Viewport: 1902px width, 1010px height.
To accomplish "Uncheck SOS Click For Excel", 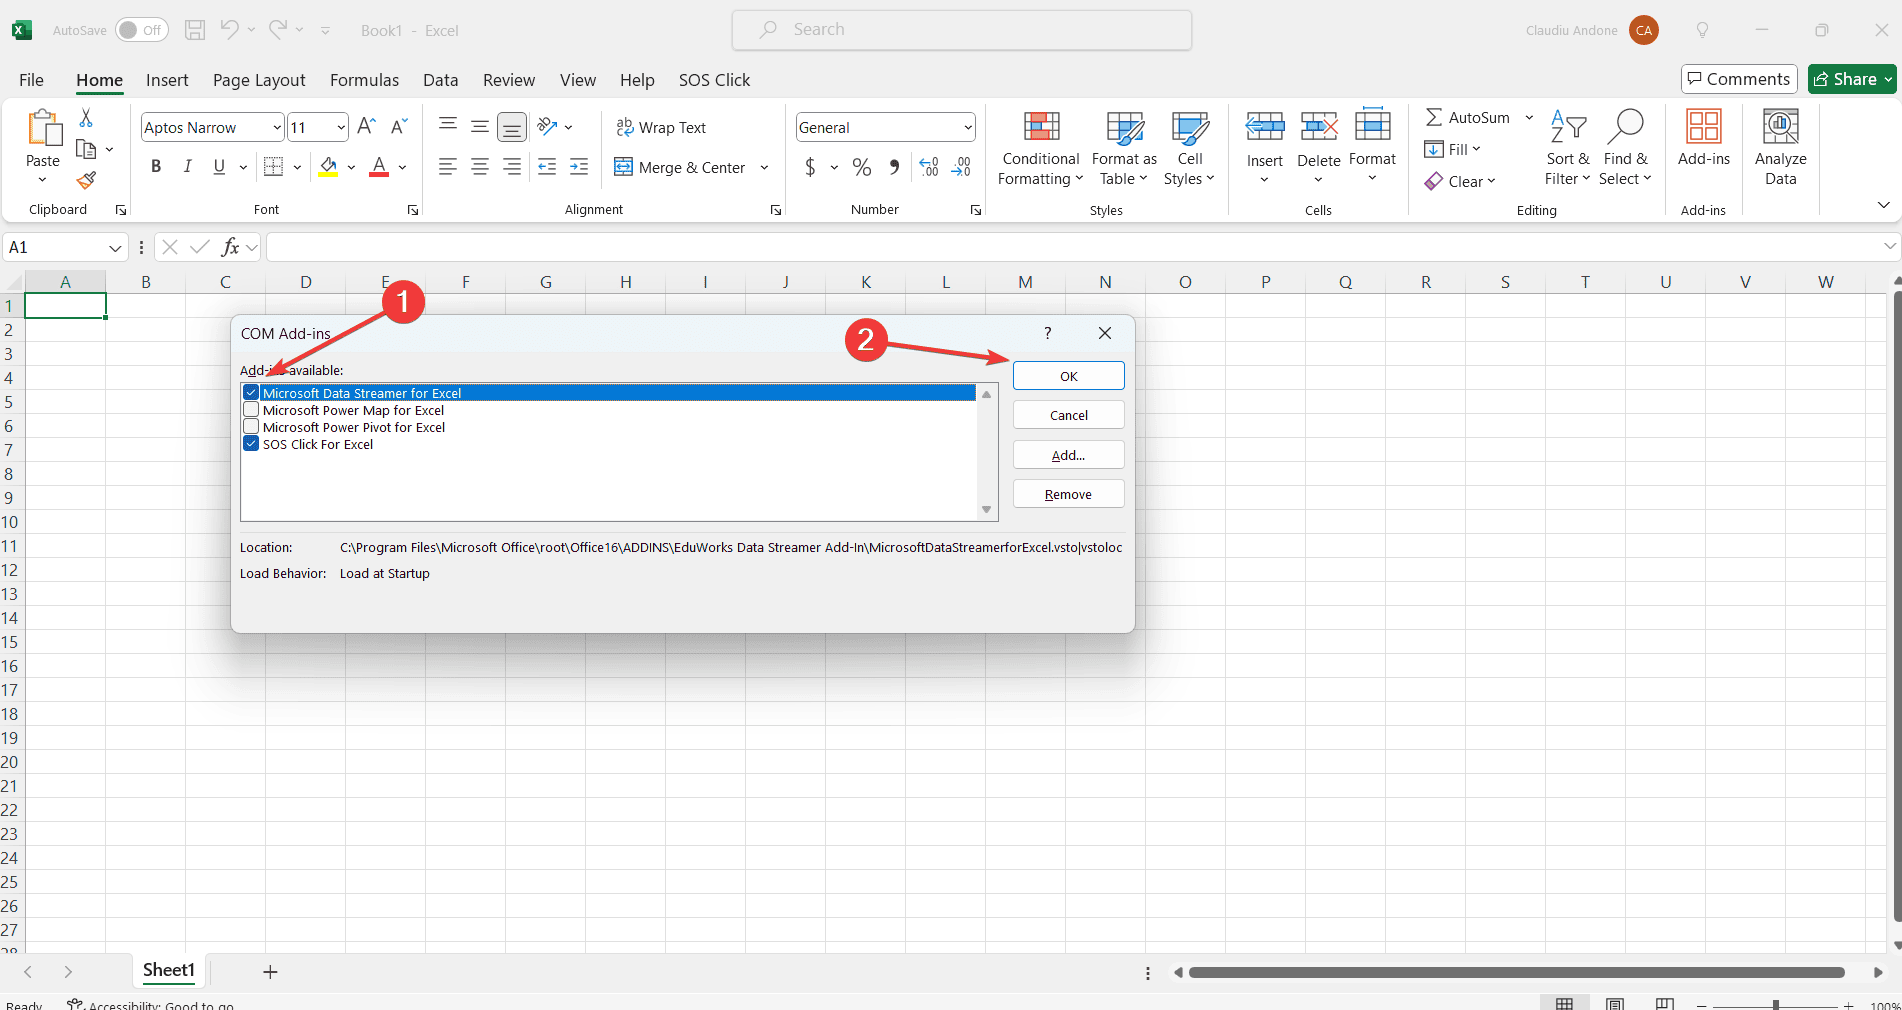I will coord(251,444).
